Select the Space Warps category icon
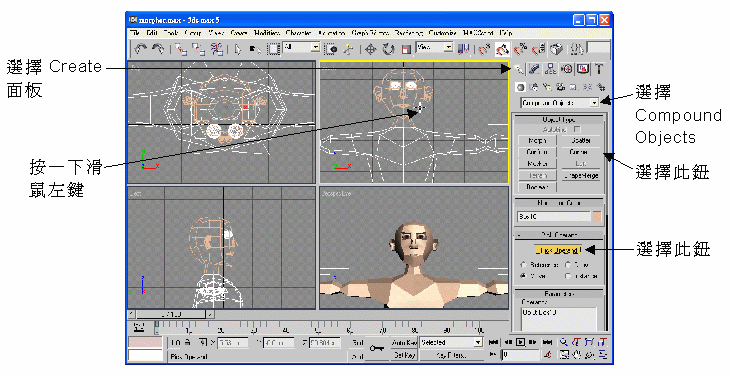730x376 pixels. (588, 87)
